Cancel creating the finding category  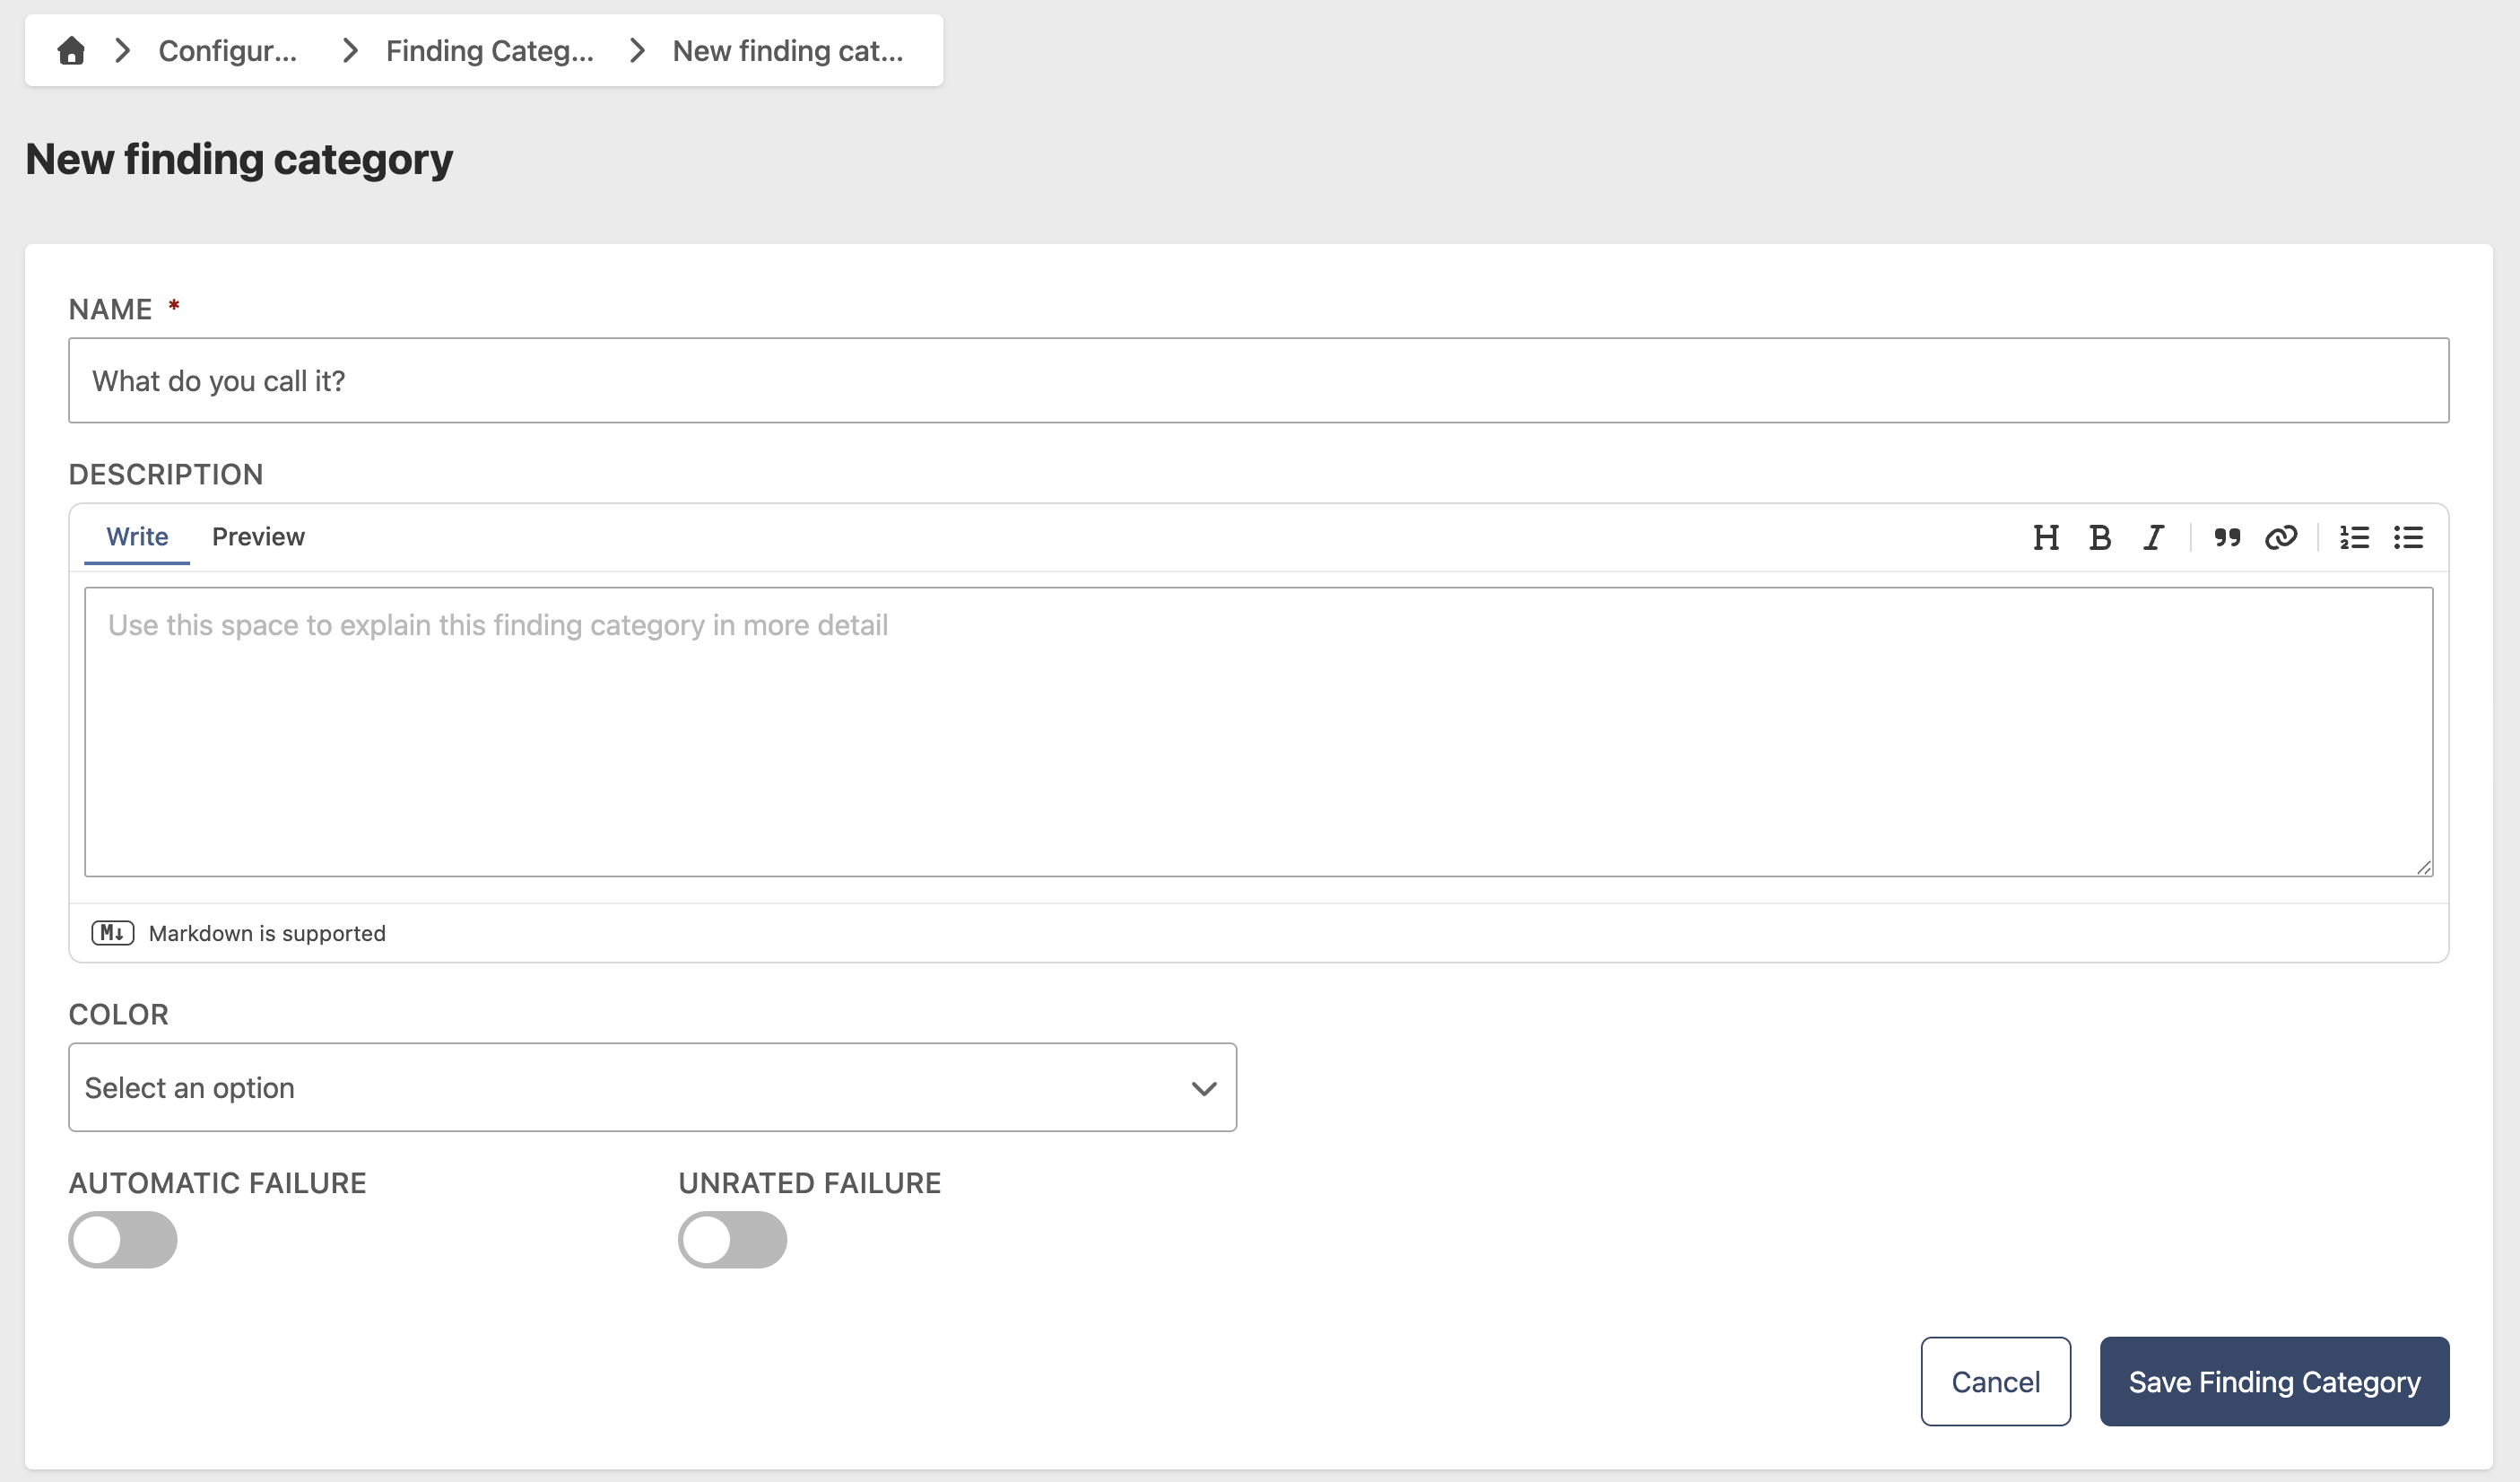click(1995, 1382)
